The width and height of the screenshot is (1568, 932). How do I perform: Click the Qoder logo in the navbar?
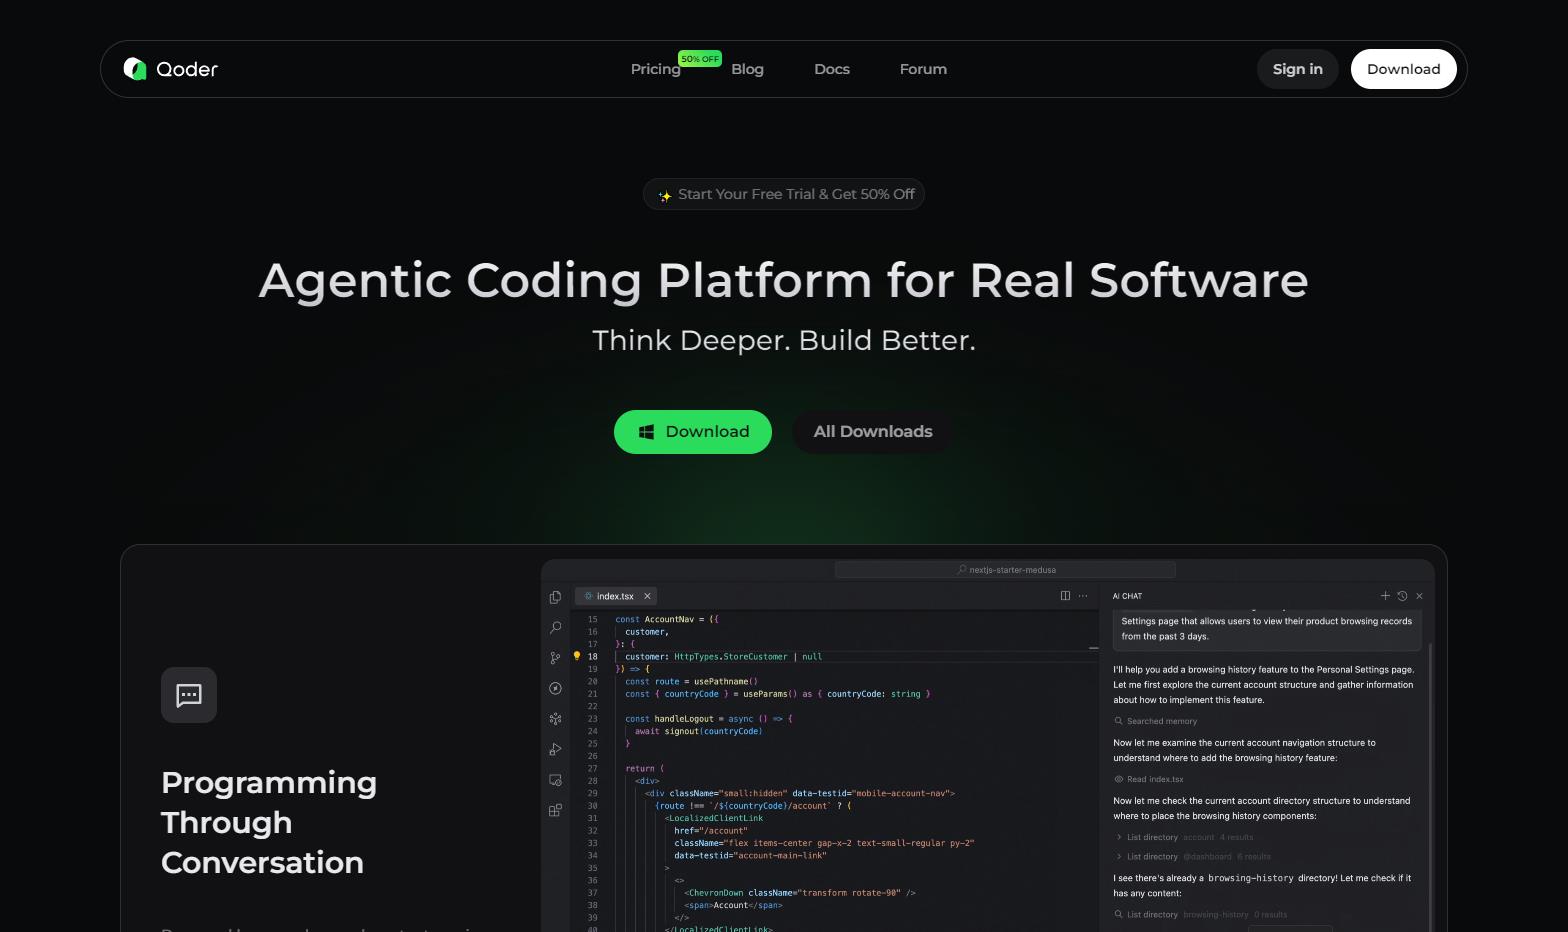click(170, 69)
